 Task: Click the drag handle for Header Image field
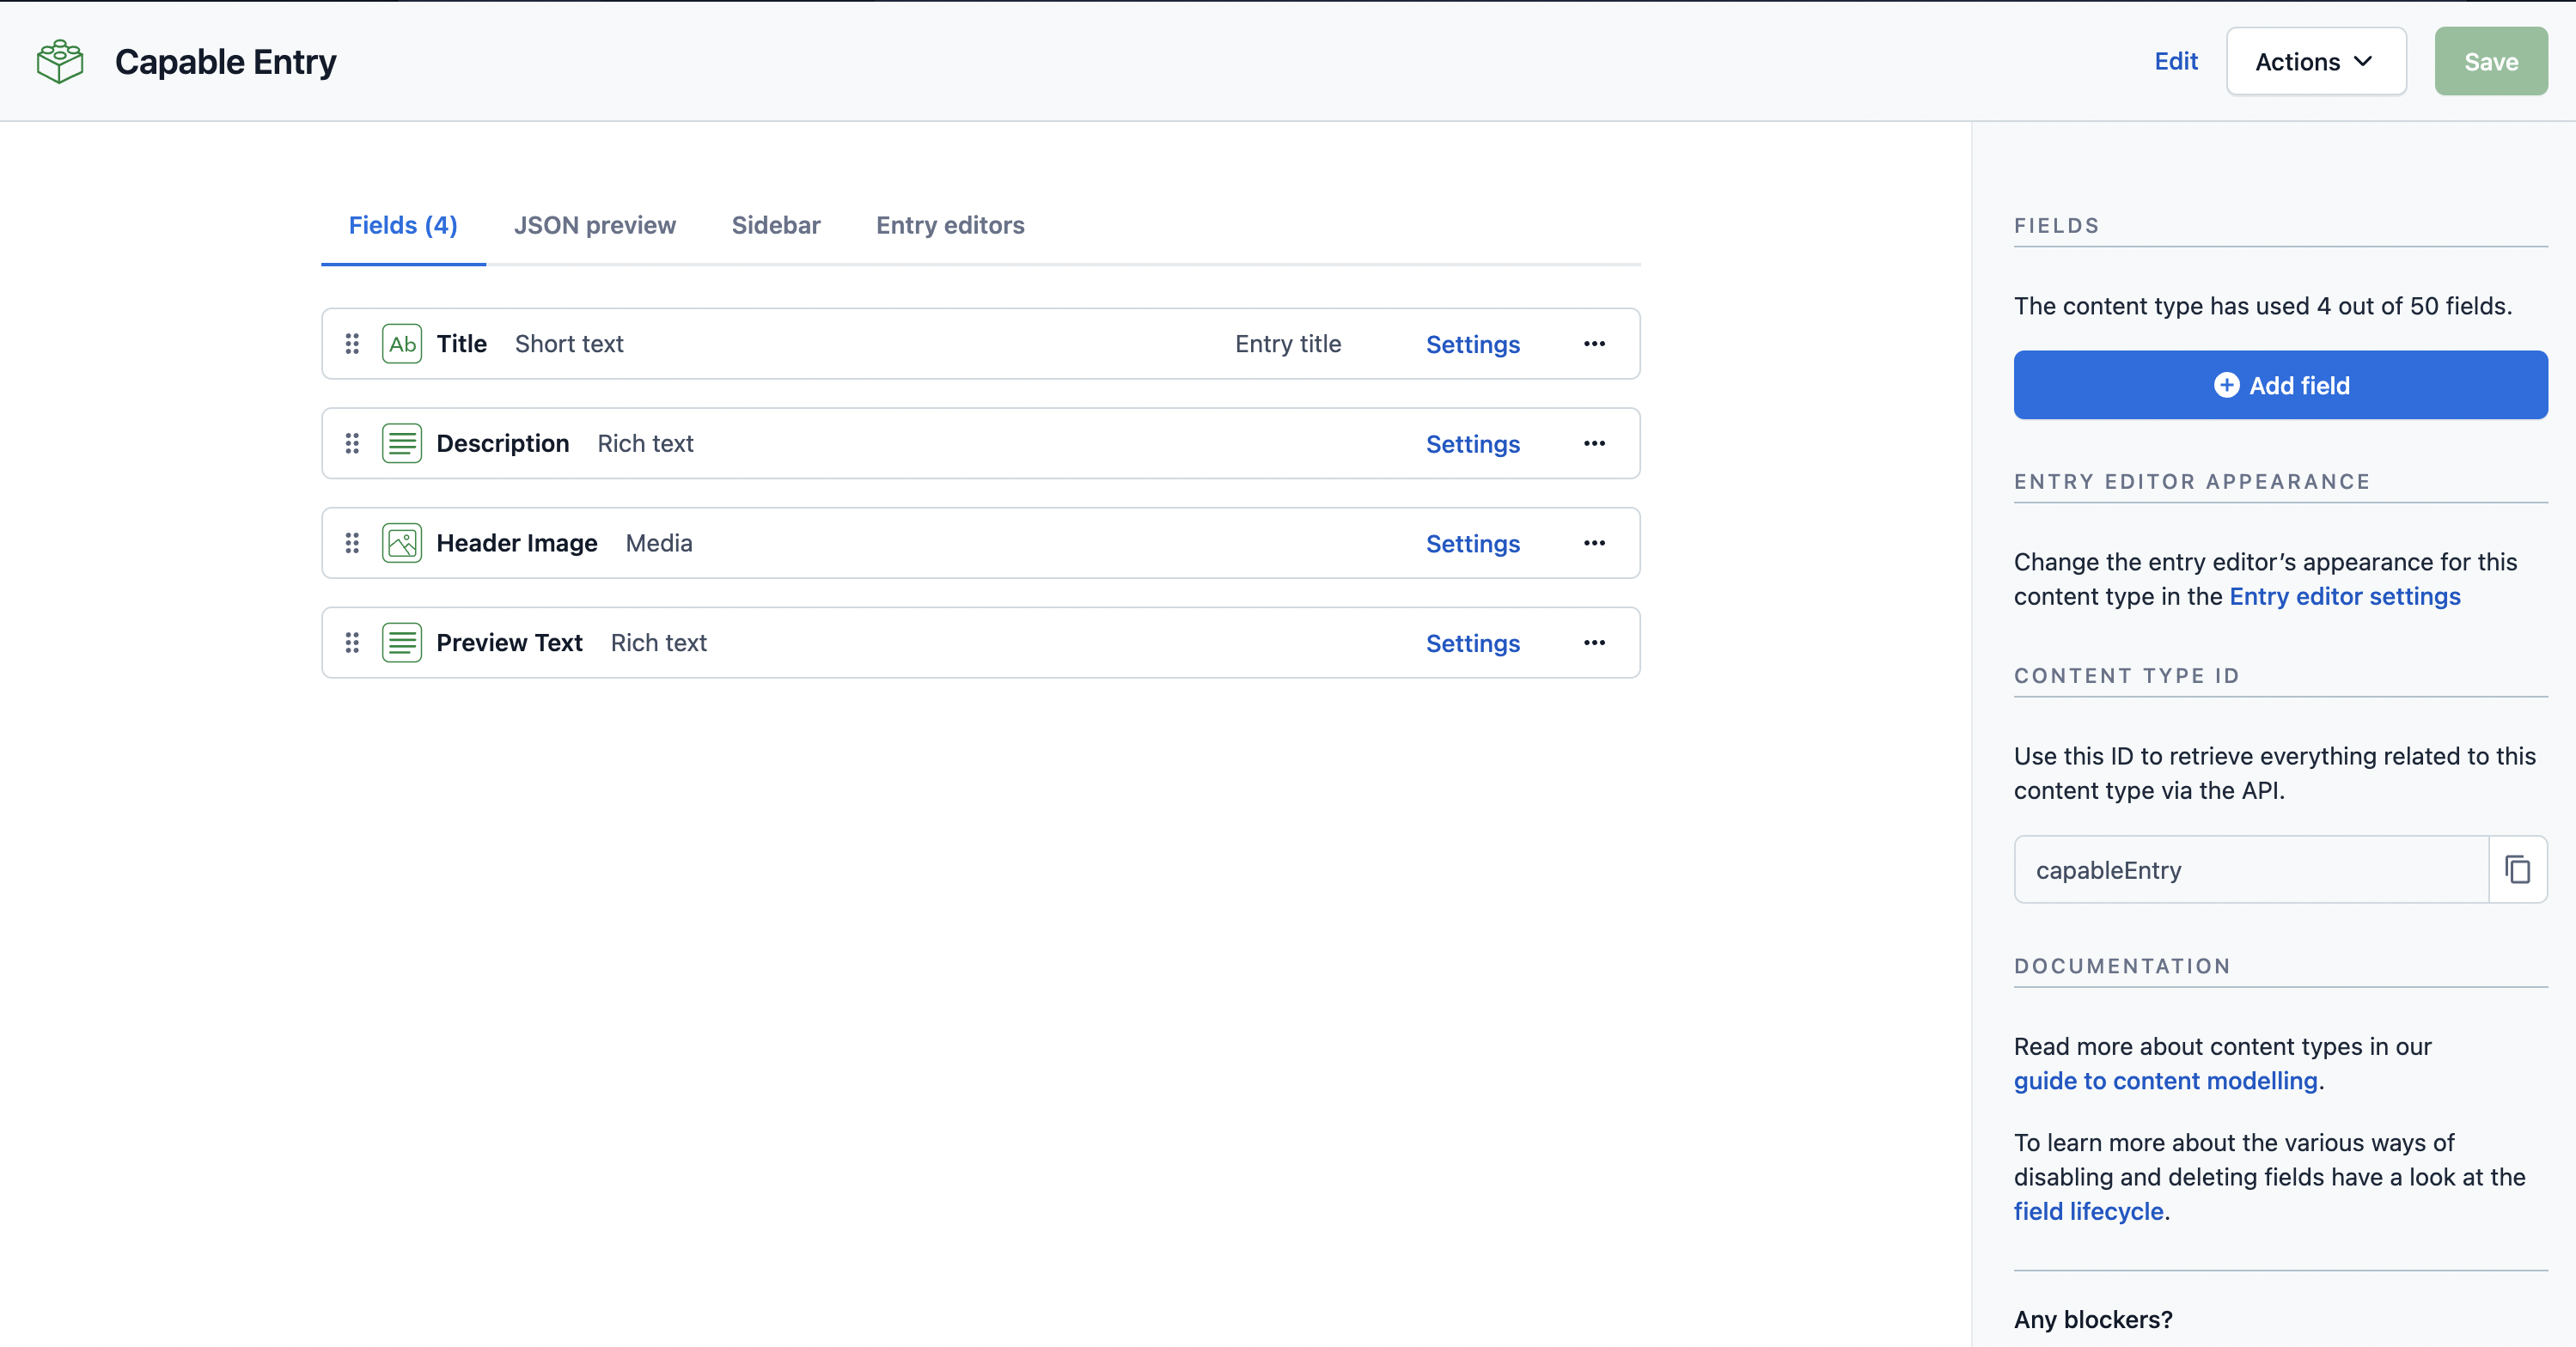pyautogui.click(x=352, y=543)
